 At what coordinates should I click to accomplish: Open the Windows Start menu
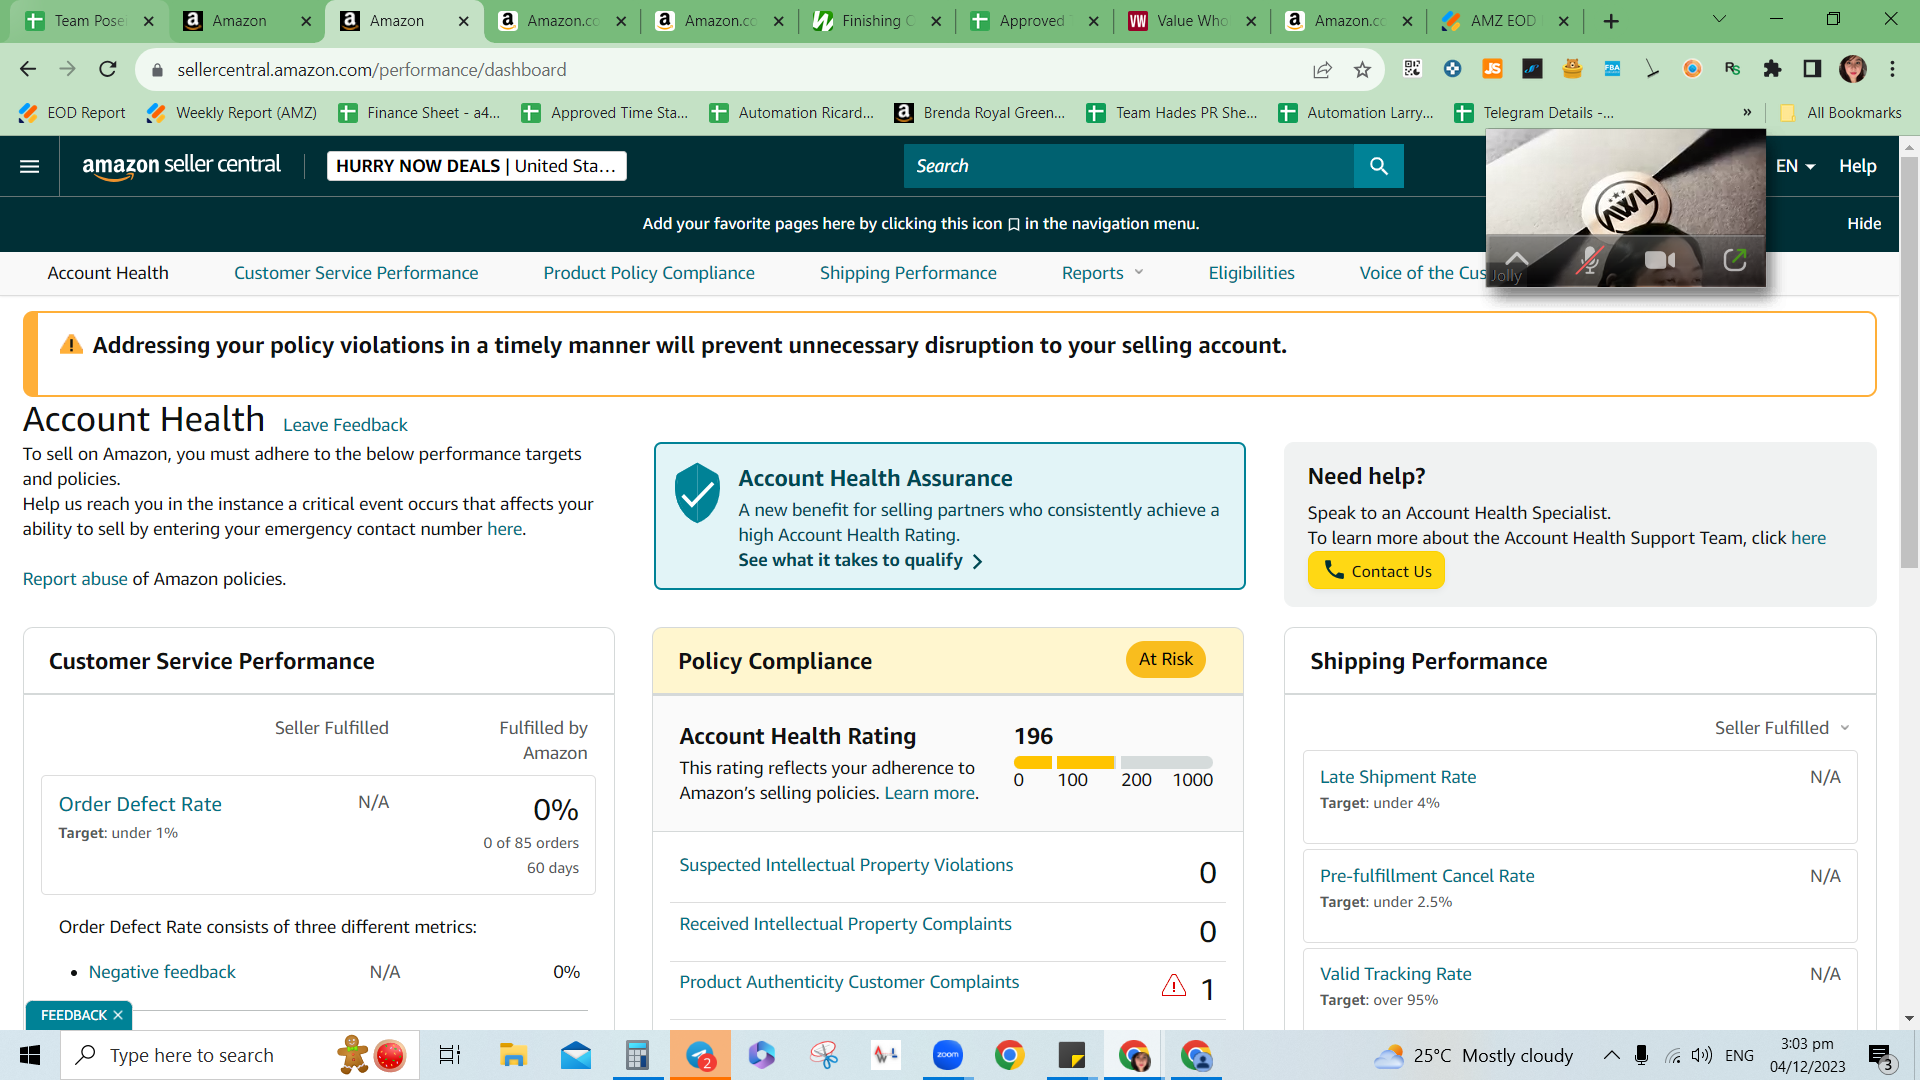[30, 1055]
